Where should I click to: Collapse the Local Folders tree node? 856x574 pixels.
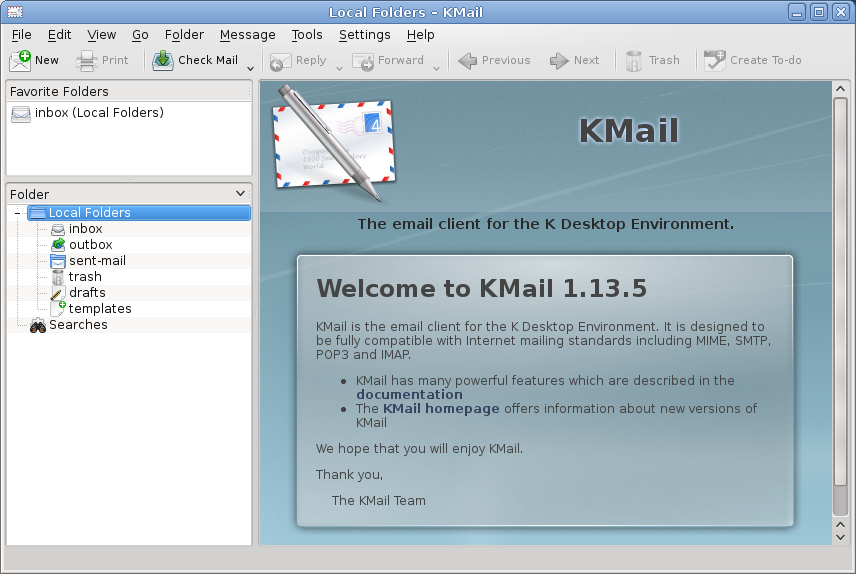pos(17,213)
